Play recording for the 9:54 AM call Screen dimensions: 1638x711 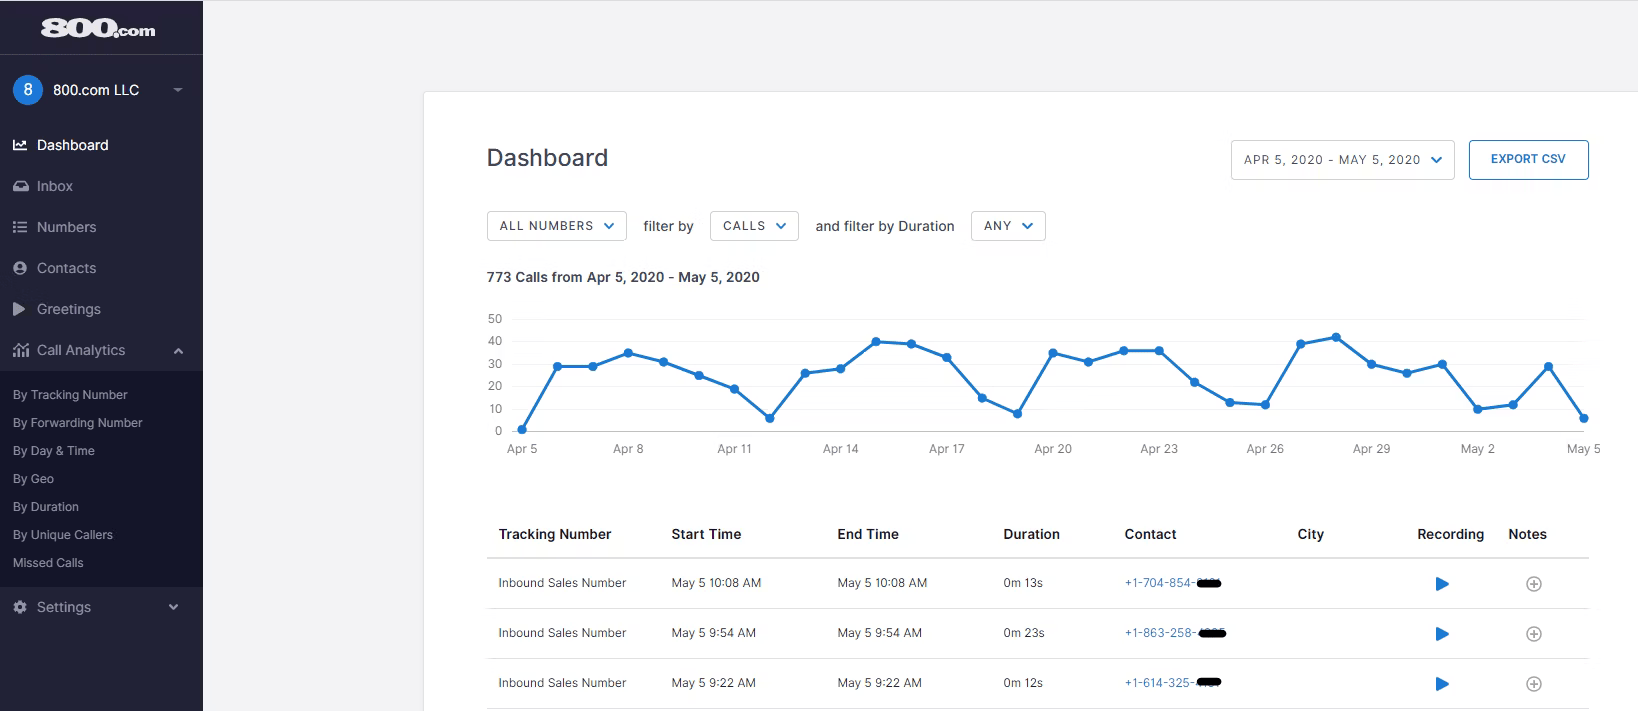point(1441,634)
